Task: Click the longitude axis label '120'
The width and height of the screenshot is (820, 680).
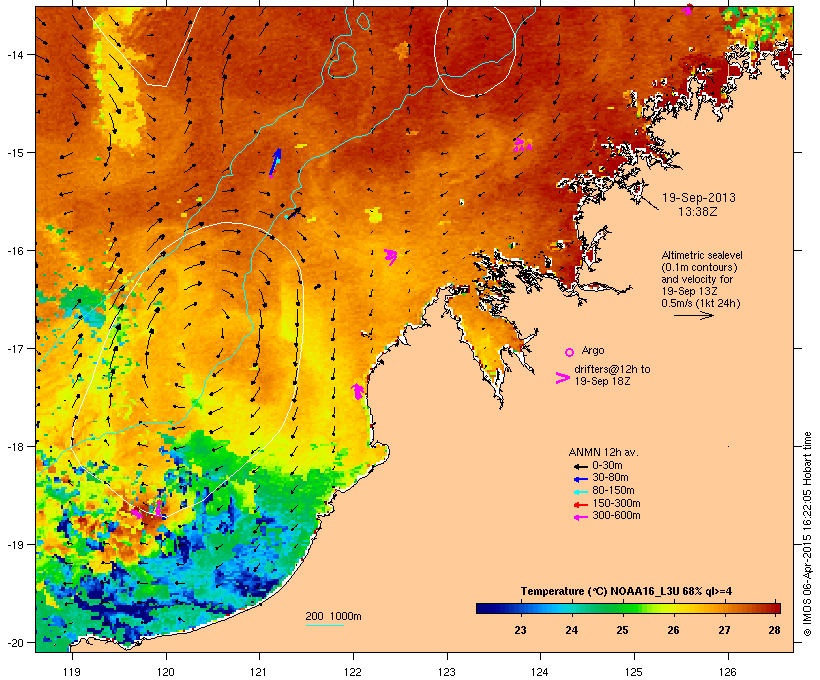Action: tap(166, 672)
